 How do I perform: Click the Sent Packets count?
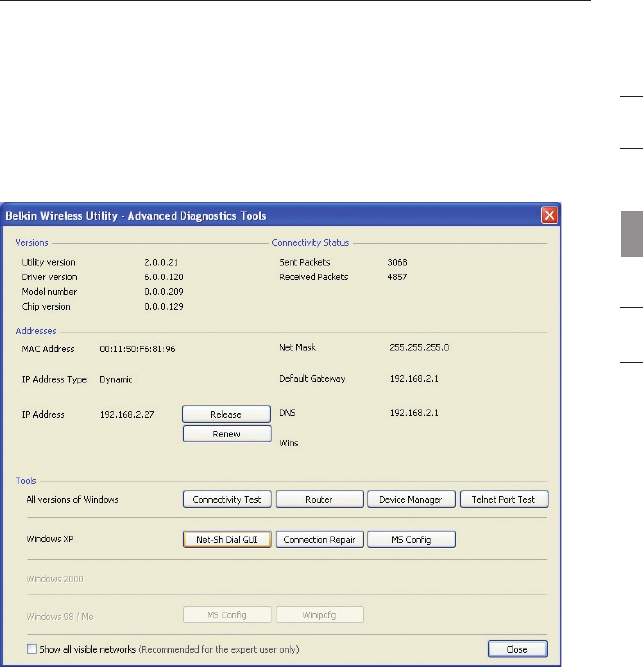pos(399,261)
